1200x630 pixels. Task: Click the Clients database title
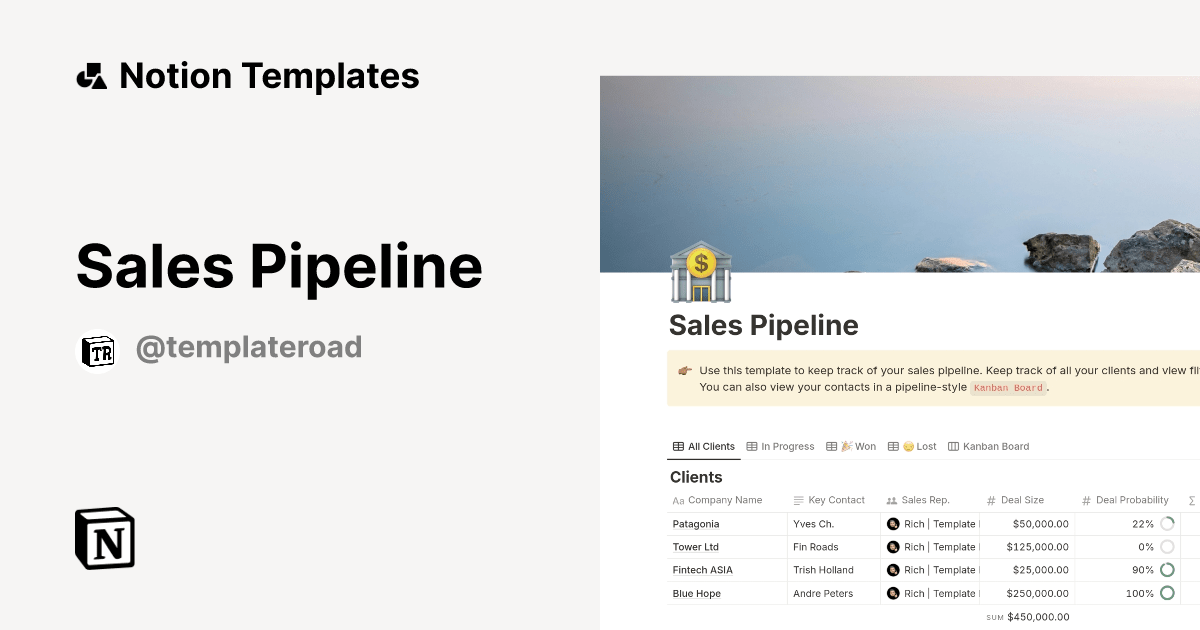coord(696,477)
